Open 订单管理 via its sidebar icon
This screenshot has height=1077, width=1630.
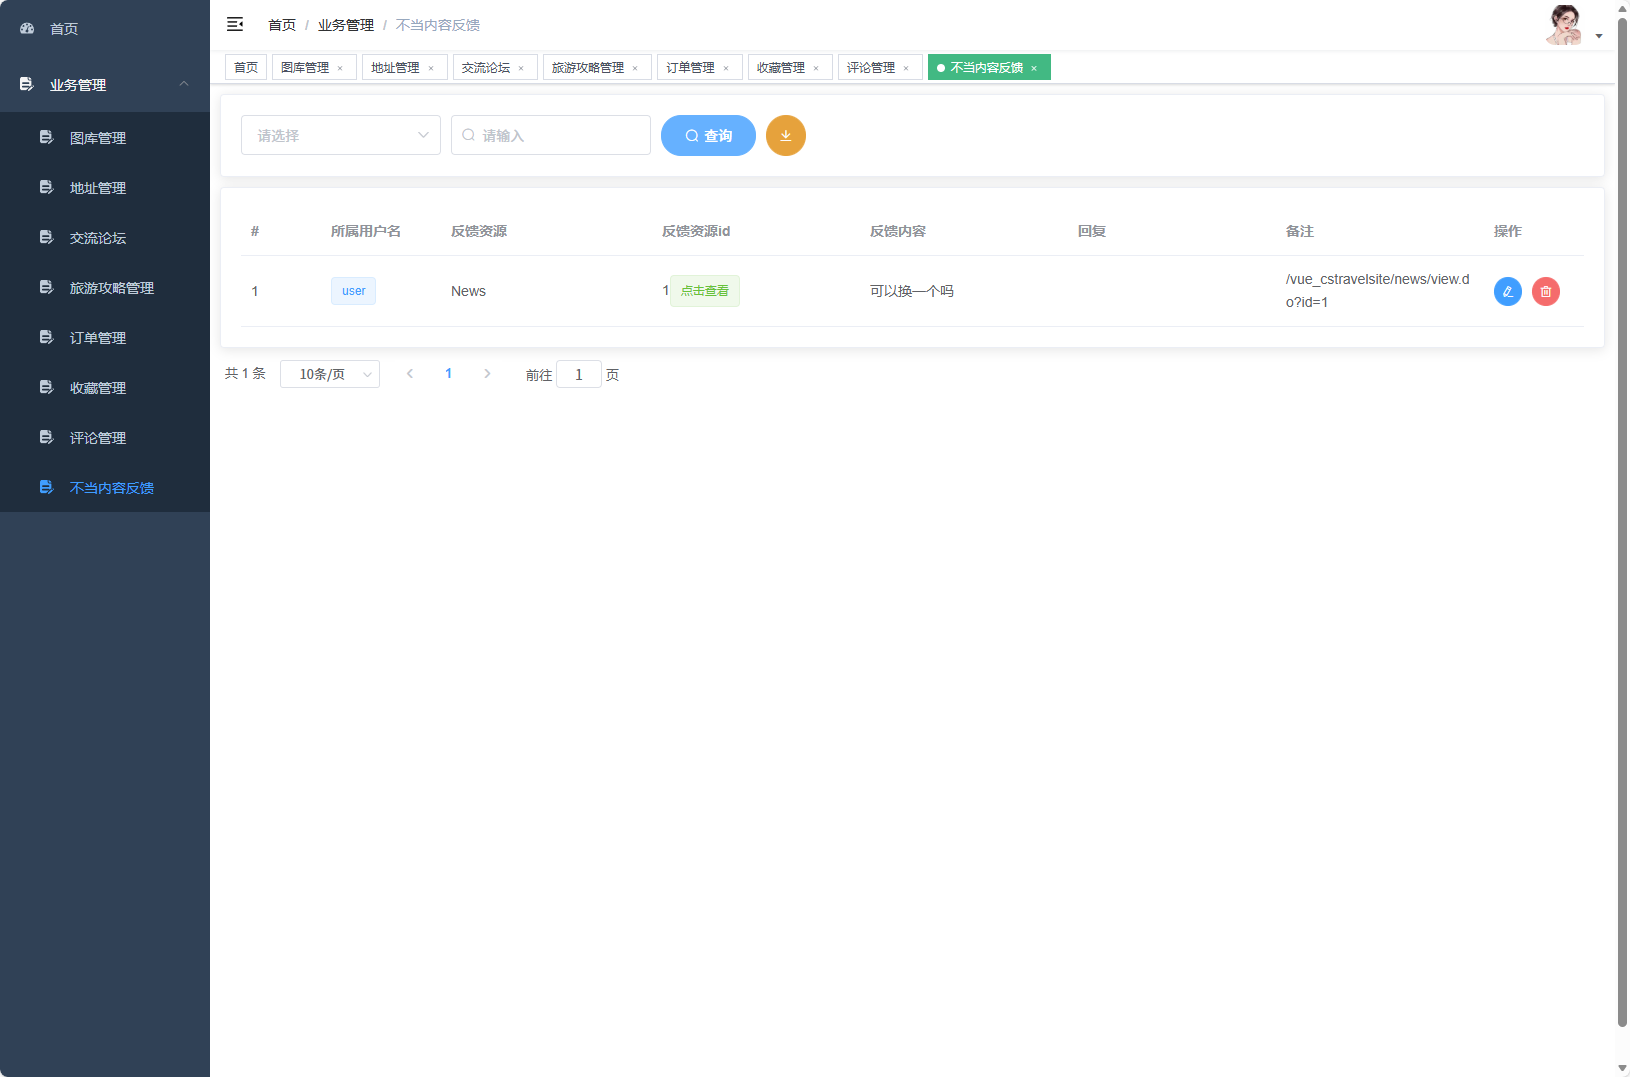click(x=46, y=337)
